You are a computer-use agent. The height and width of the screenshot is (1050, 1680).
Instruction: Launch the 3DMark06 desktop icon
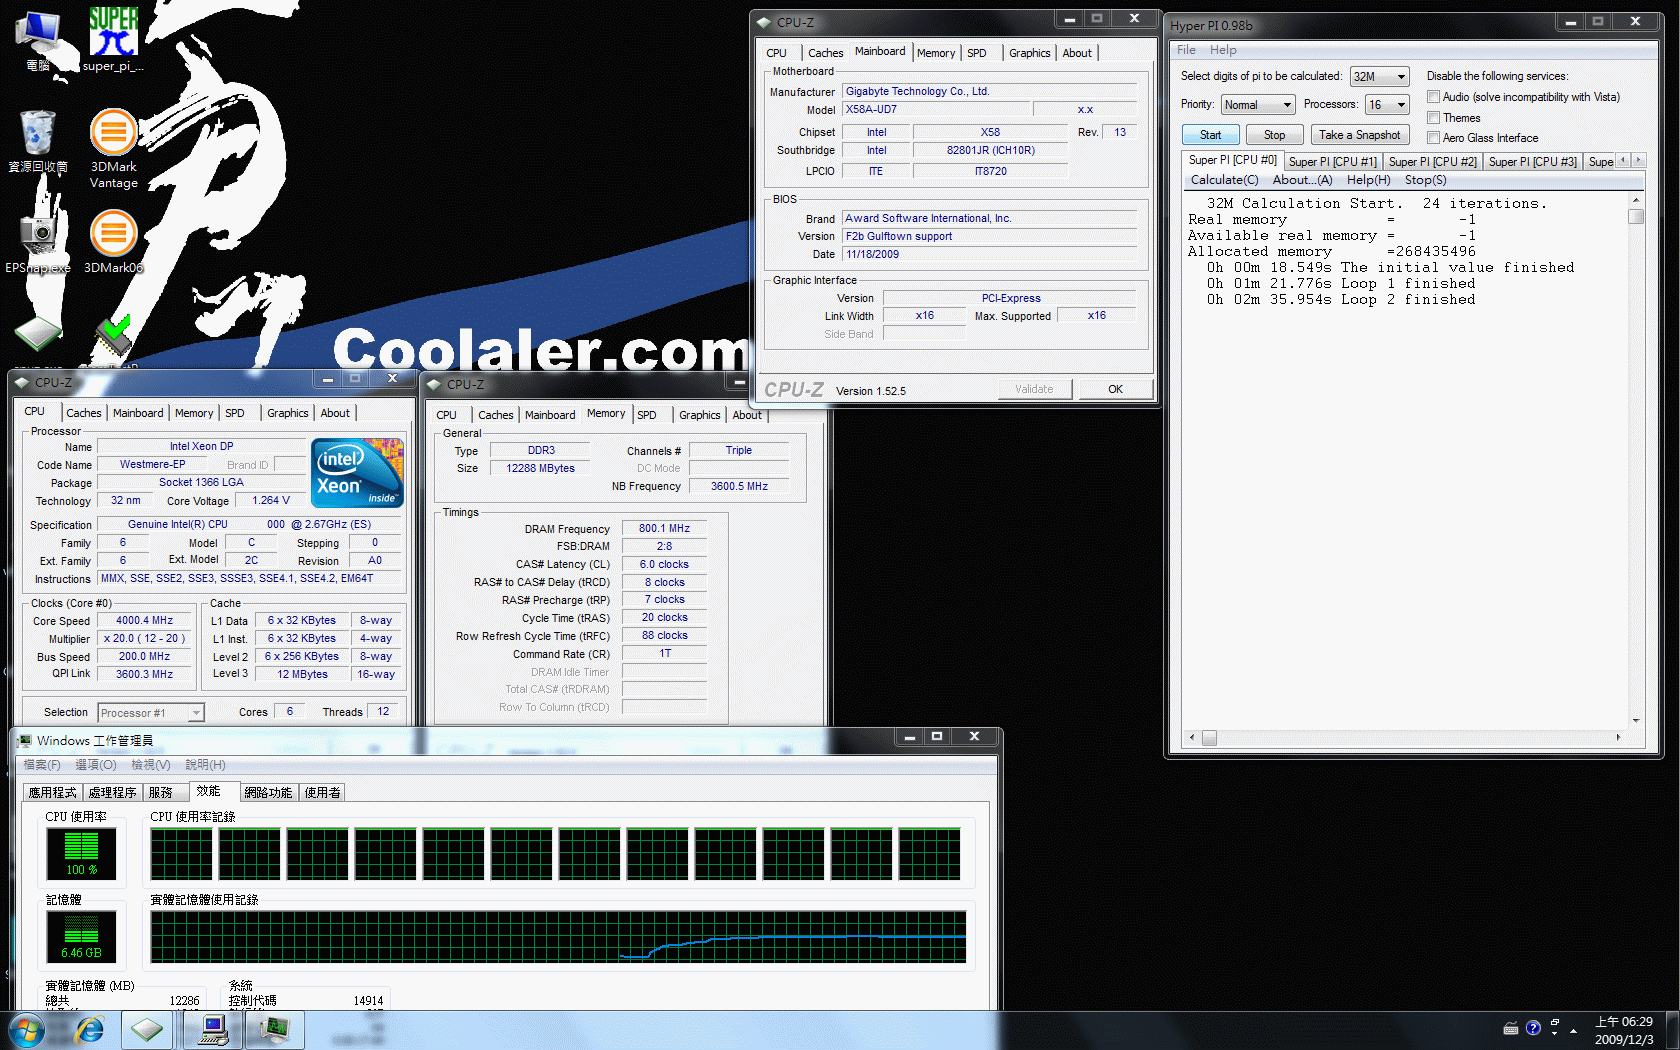113,240
